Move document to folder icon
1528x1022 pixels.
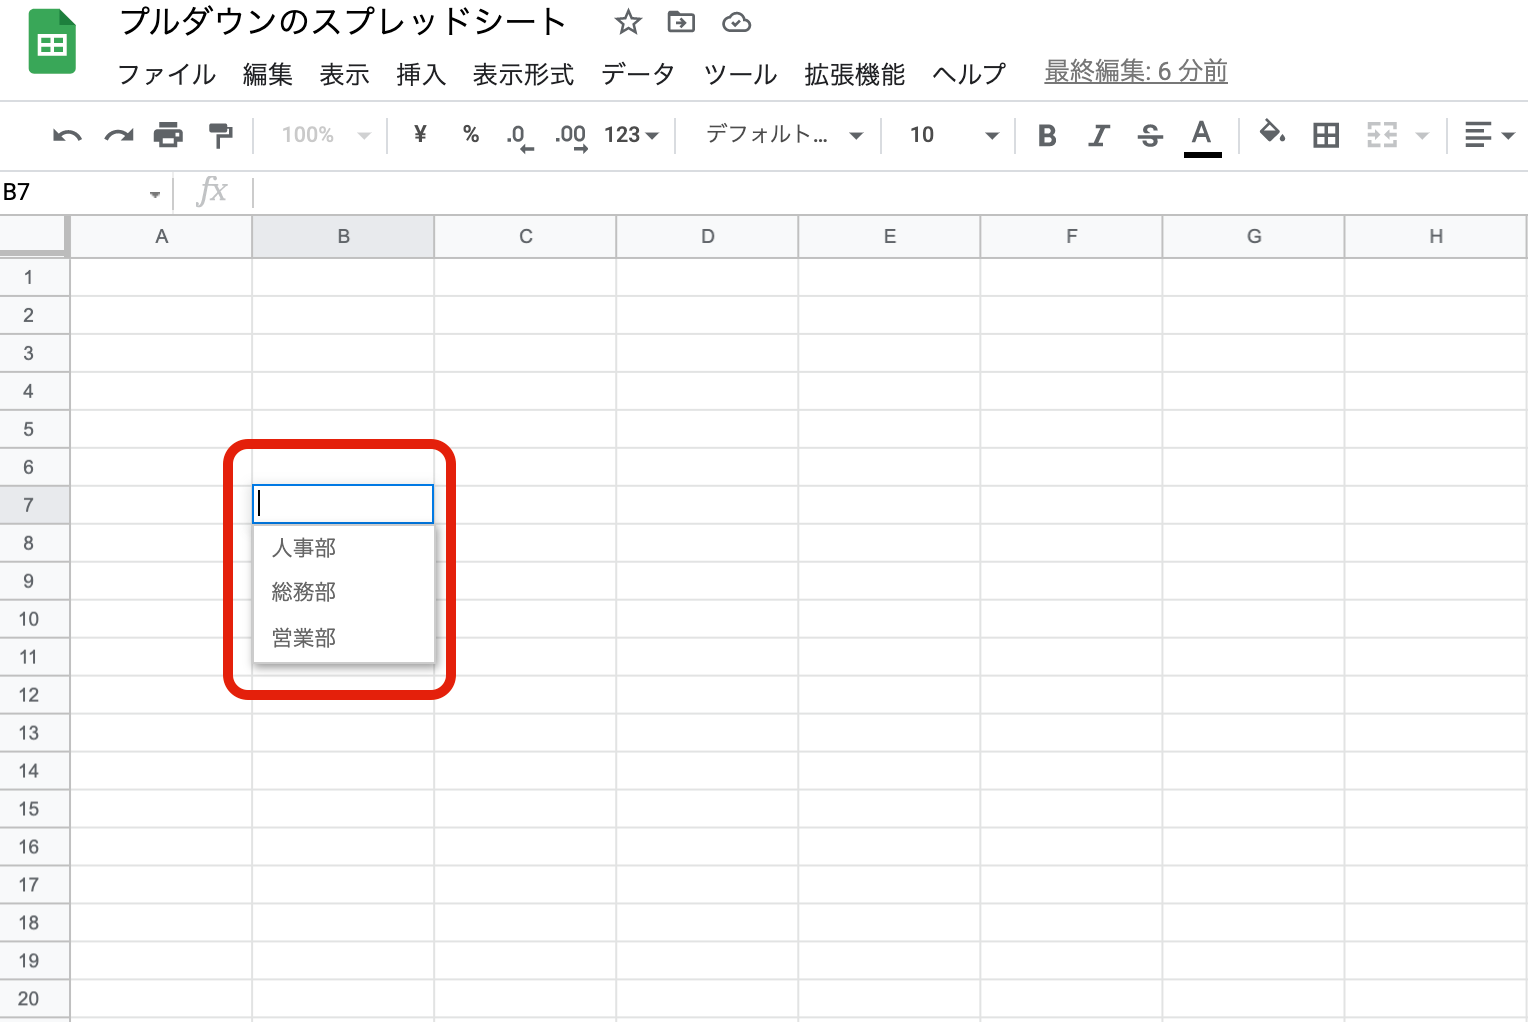(681, 22)
